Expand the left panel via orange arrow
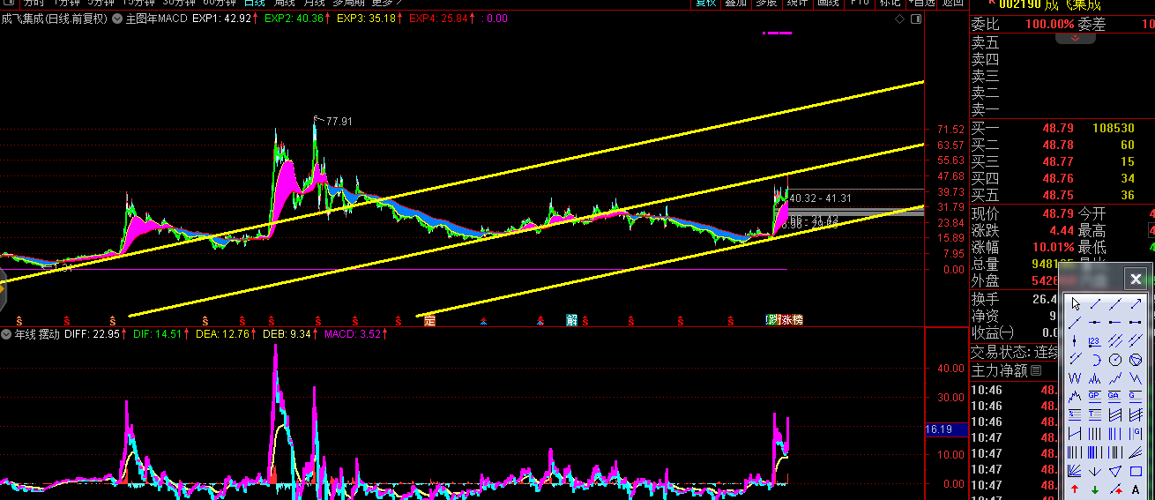This screenshot has width=1155, height=500. (2, 287)
